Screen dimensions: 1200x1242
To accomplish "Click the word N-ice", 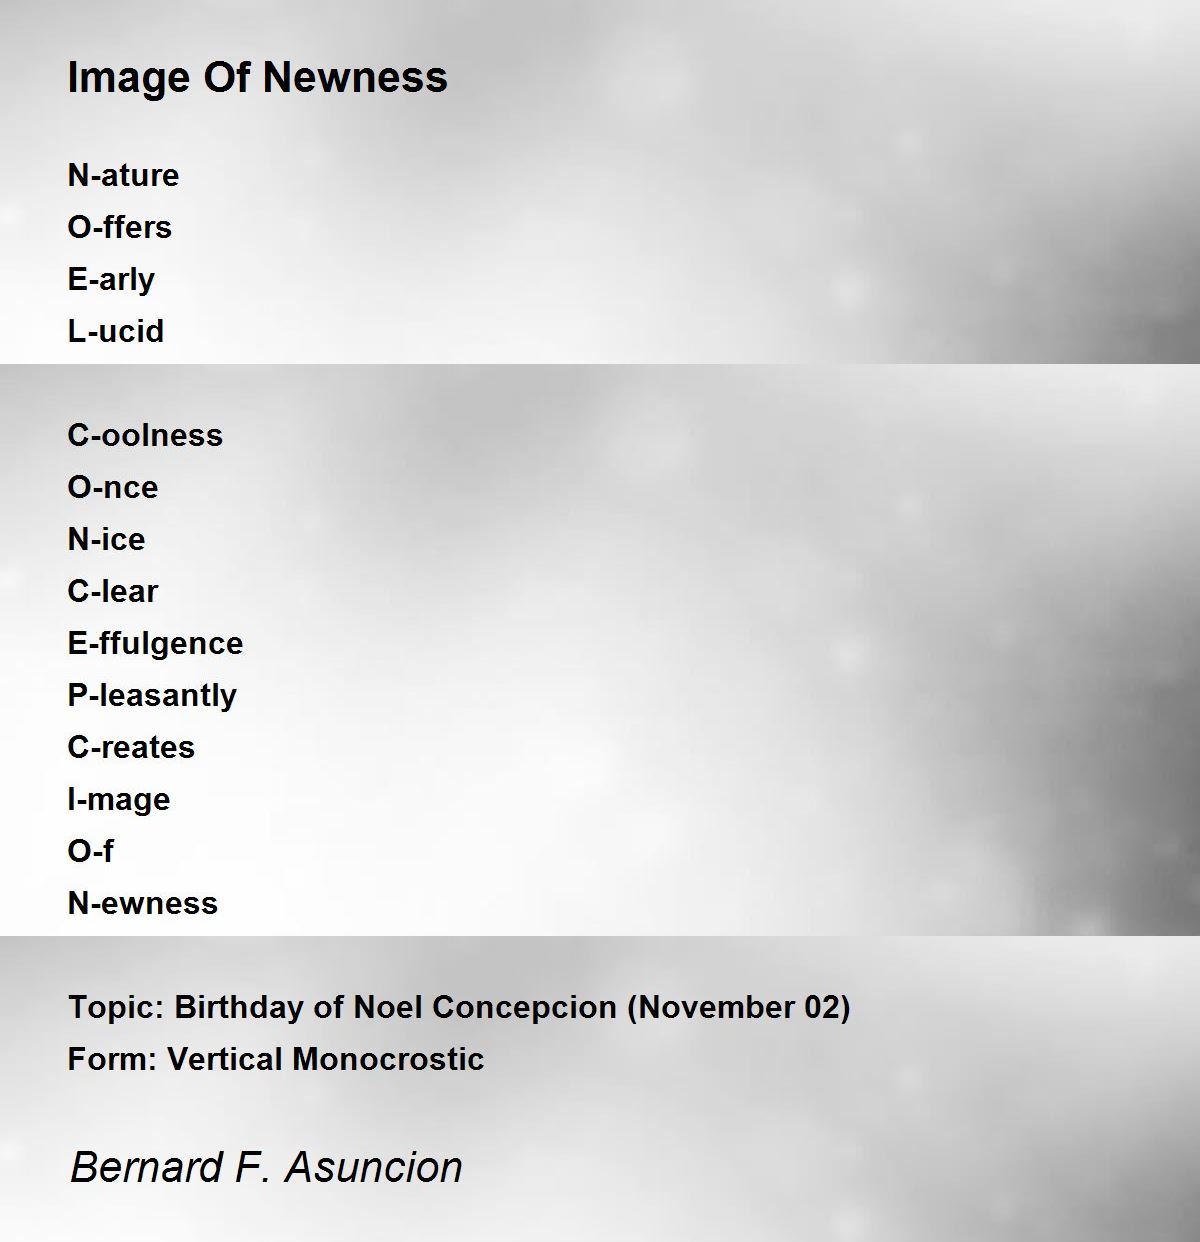I will pyautogui.click(x=106, y=539).
